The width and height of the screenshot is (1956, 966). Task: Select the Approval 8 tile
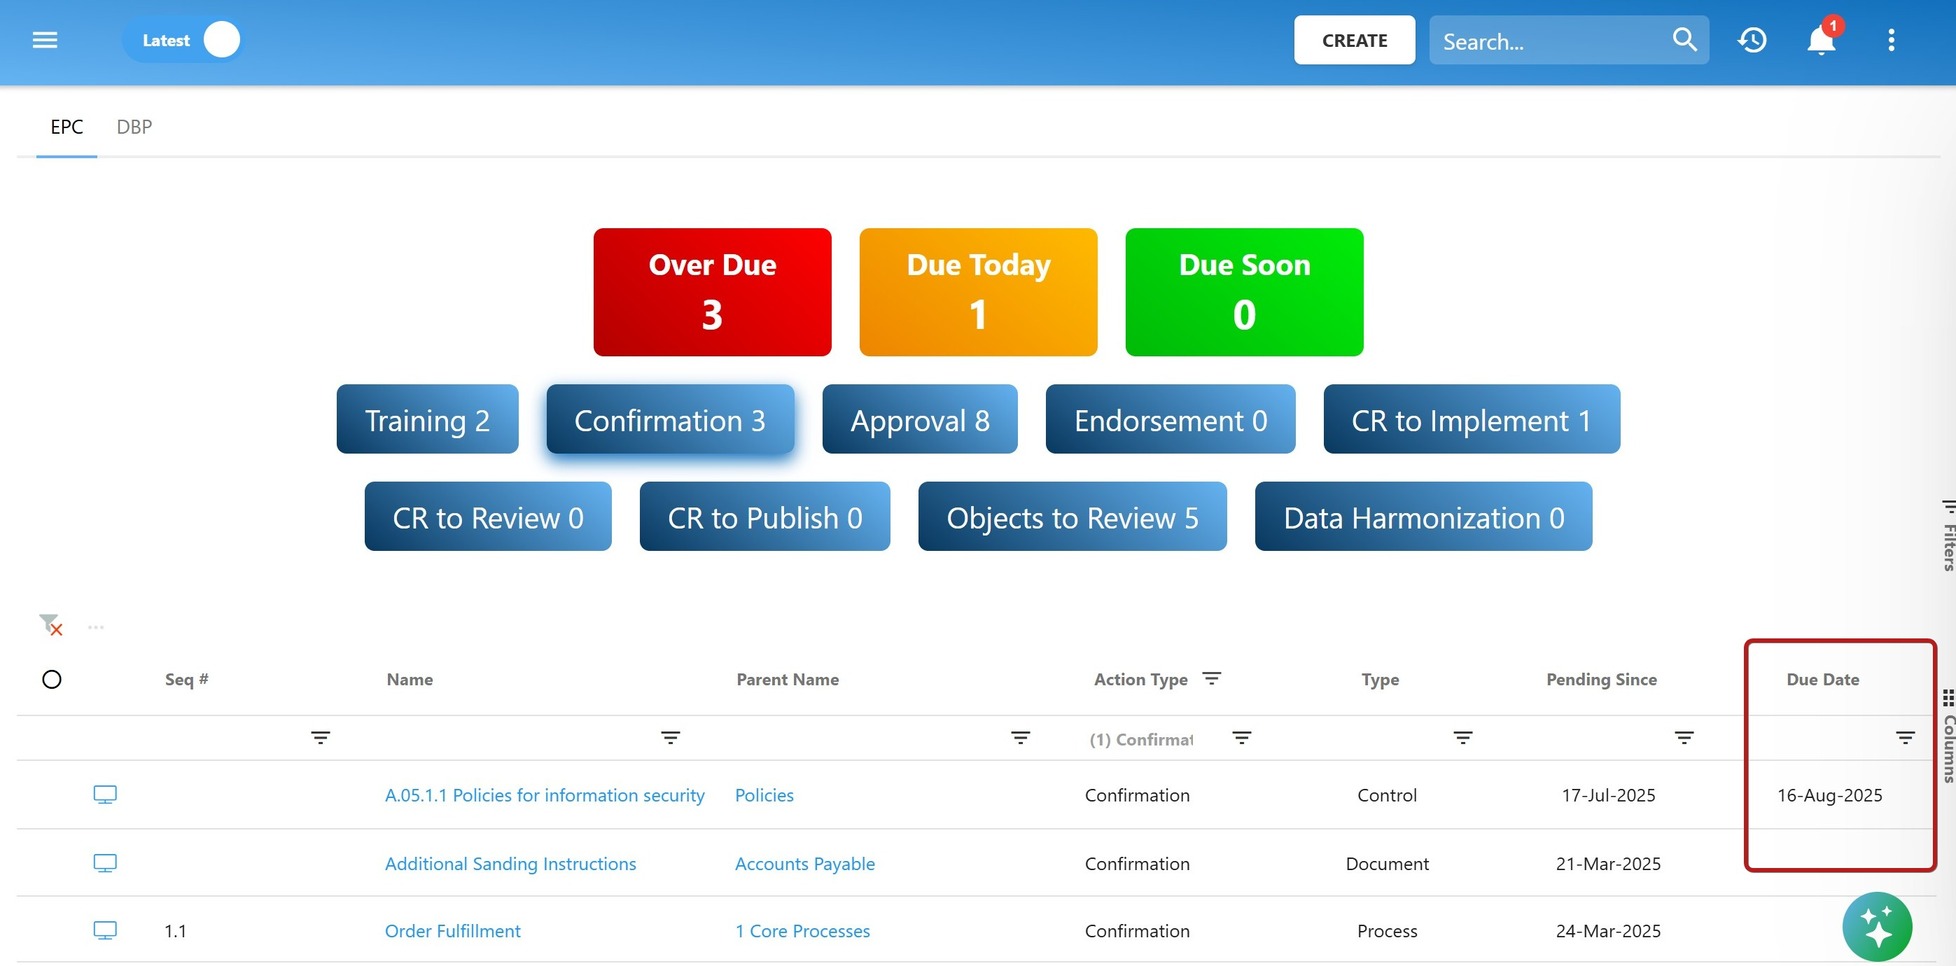coord(920,419)
